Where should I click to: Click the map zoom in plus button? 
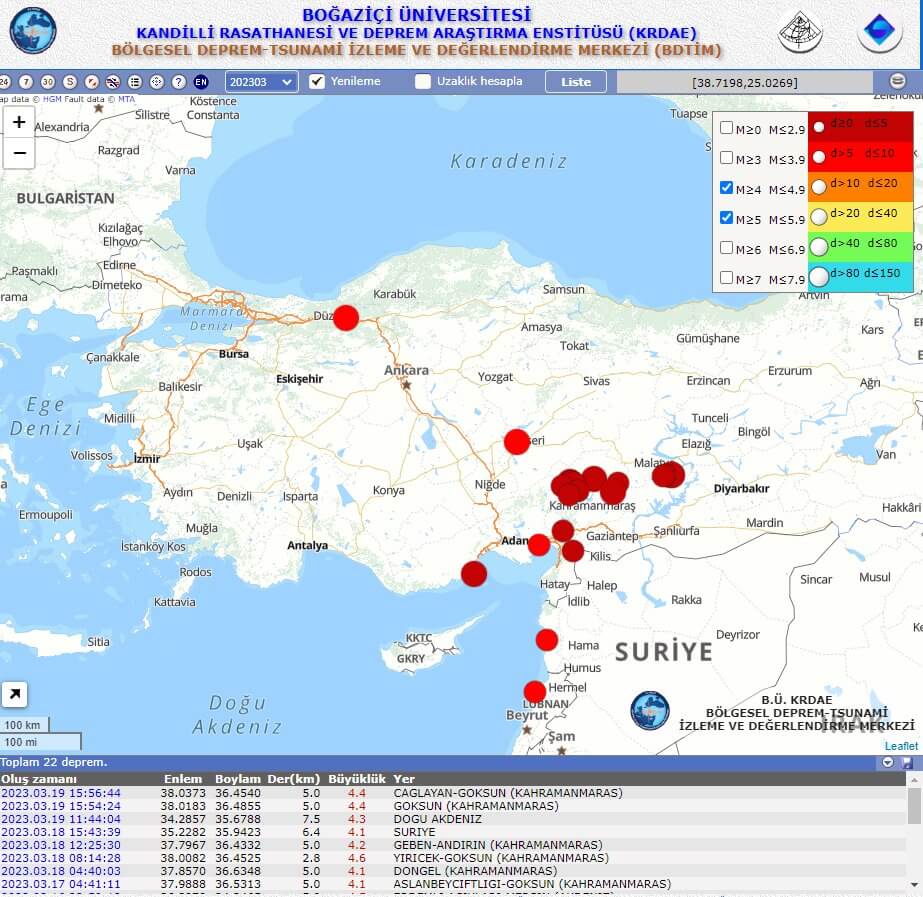19,122
